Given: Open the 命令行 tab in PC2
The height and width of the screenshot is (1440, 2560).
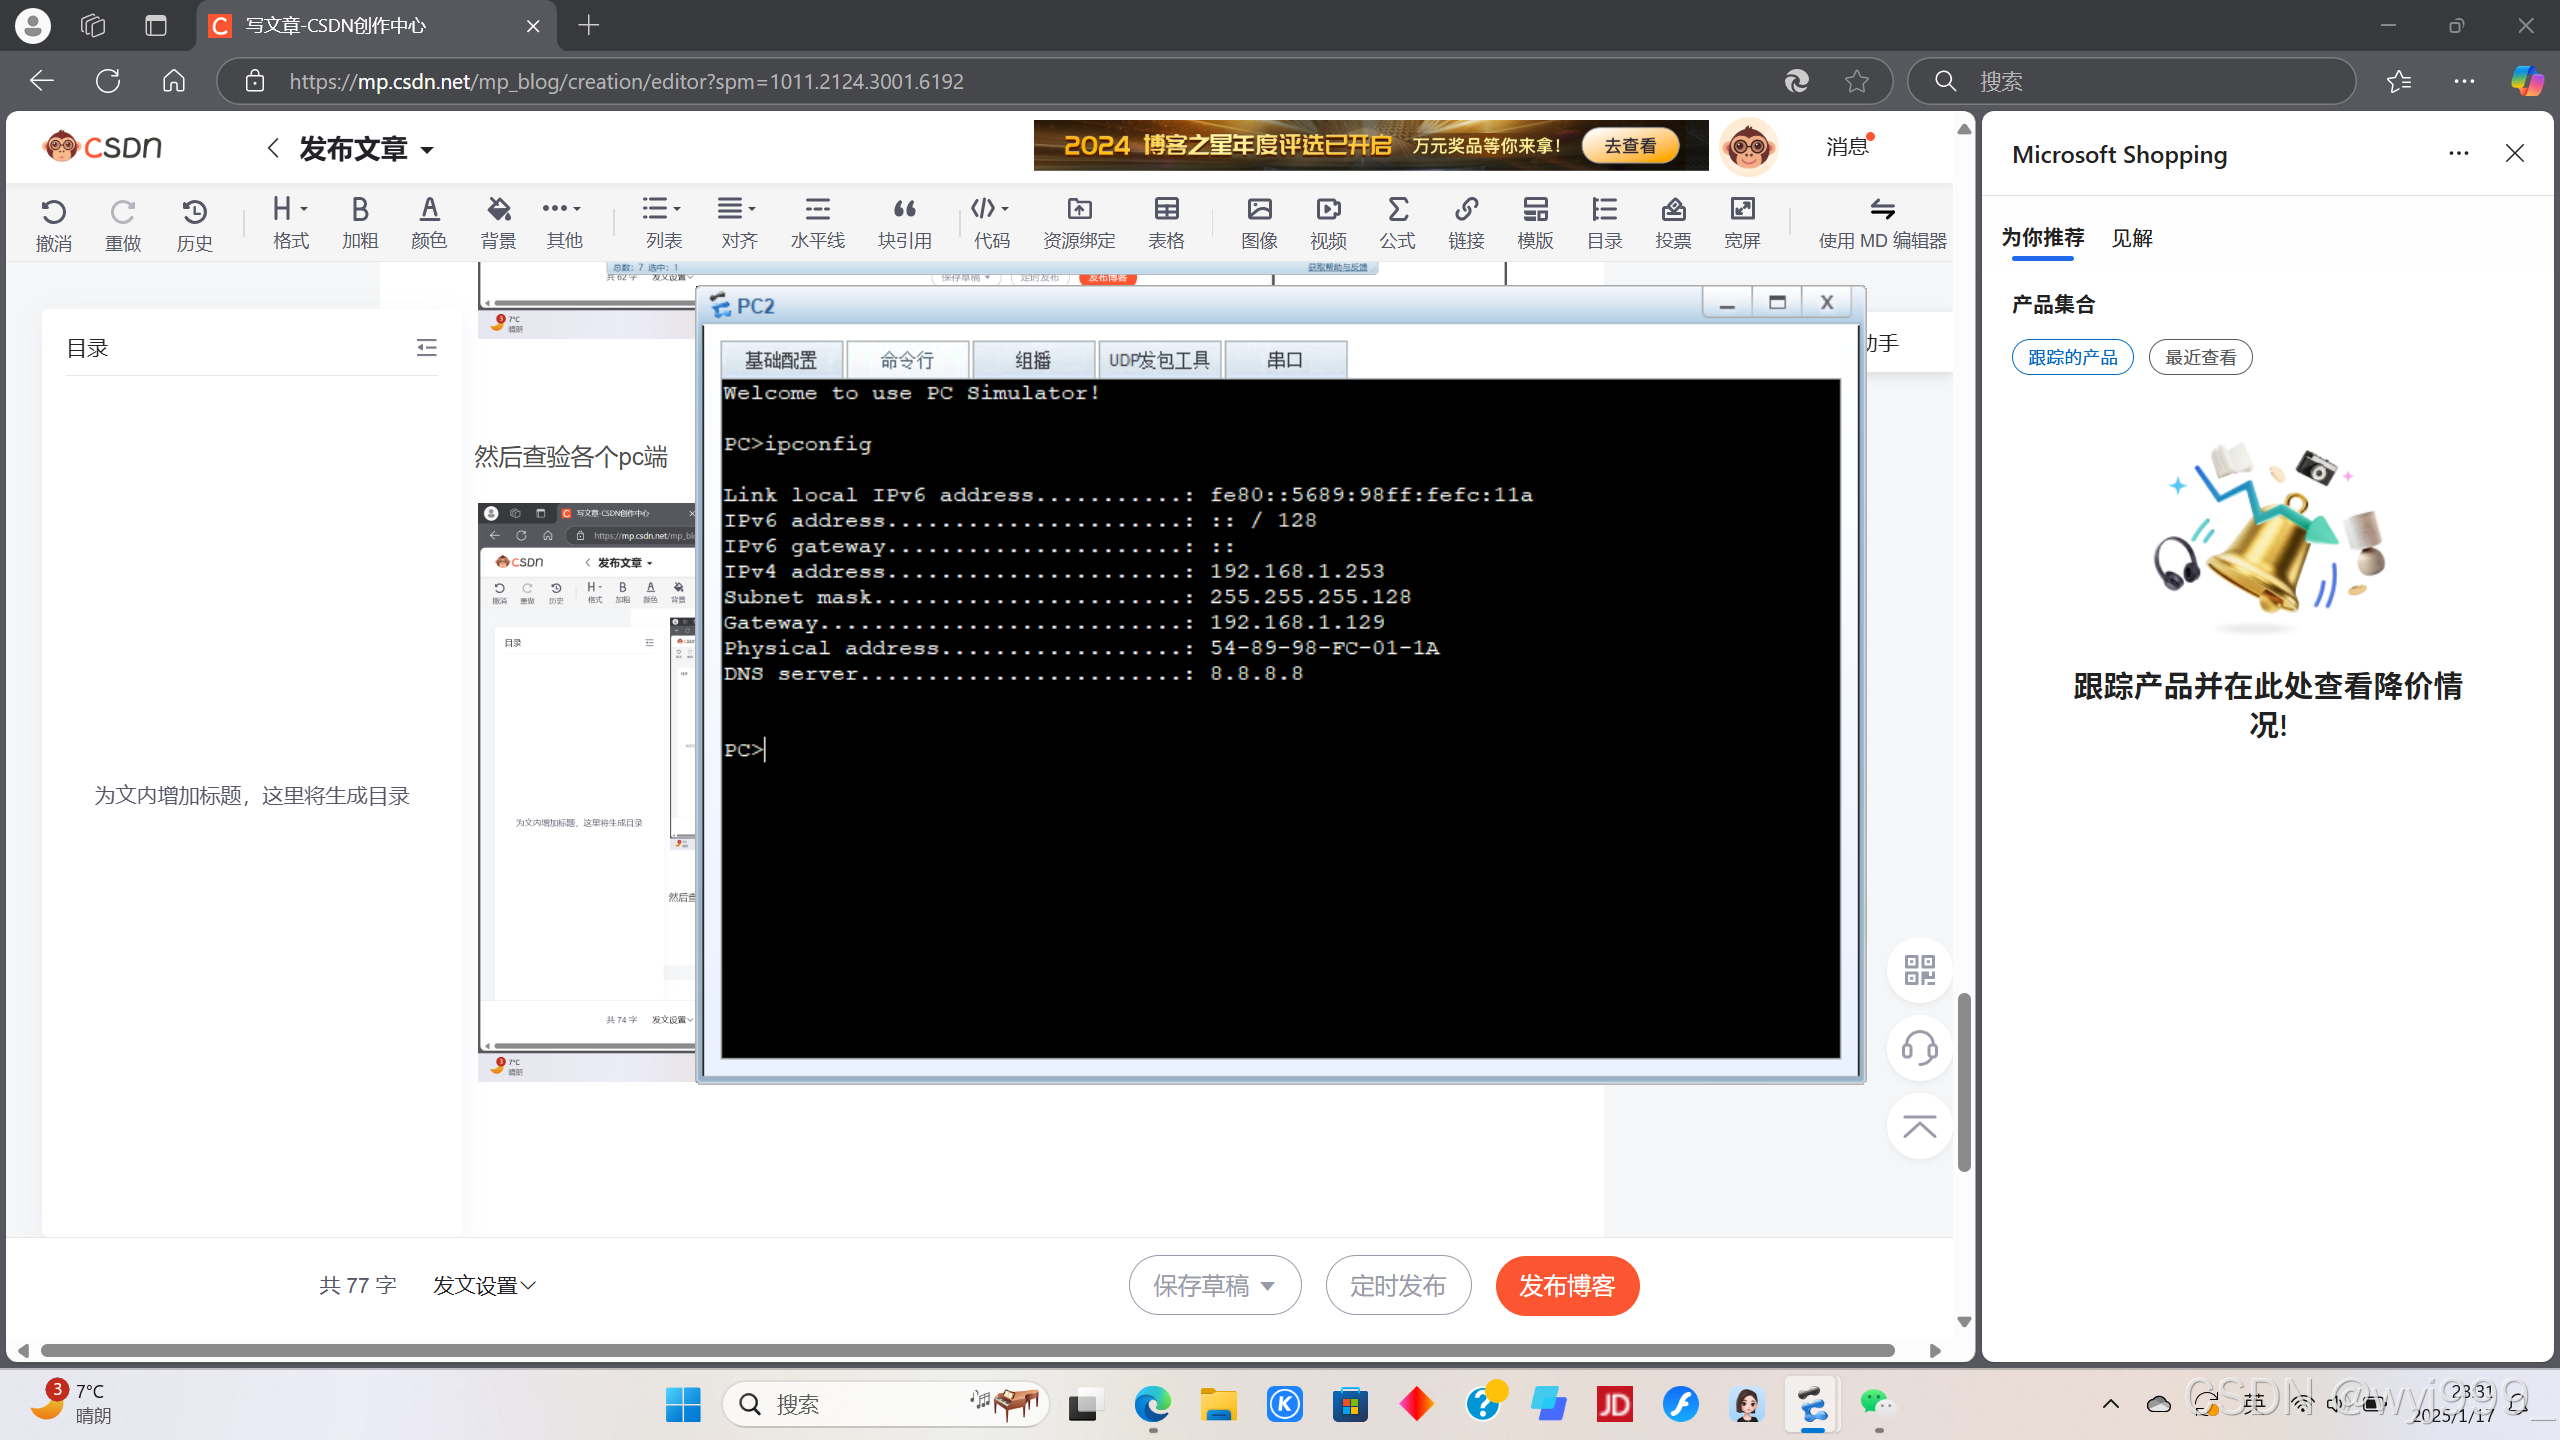Looking at the screenshot, I should click(x=906, y=360).
